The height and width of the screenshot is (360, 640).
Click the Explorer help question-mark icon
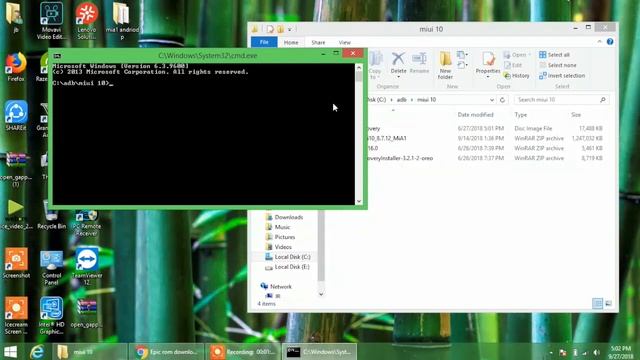pyautogui.click(x=610, y=42)
